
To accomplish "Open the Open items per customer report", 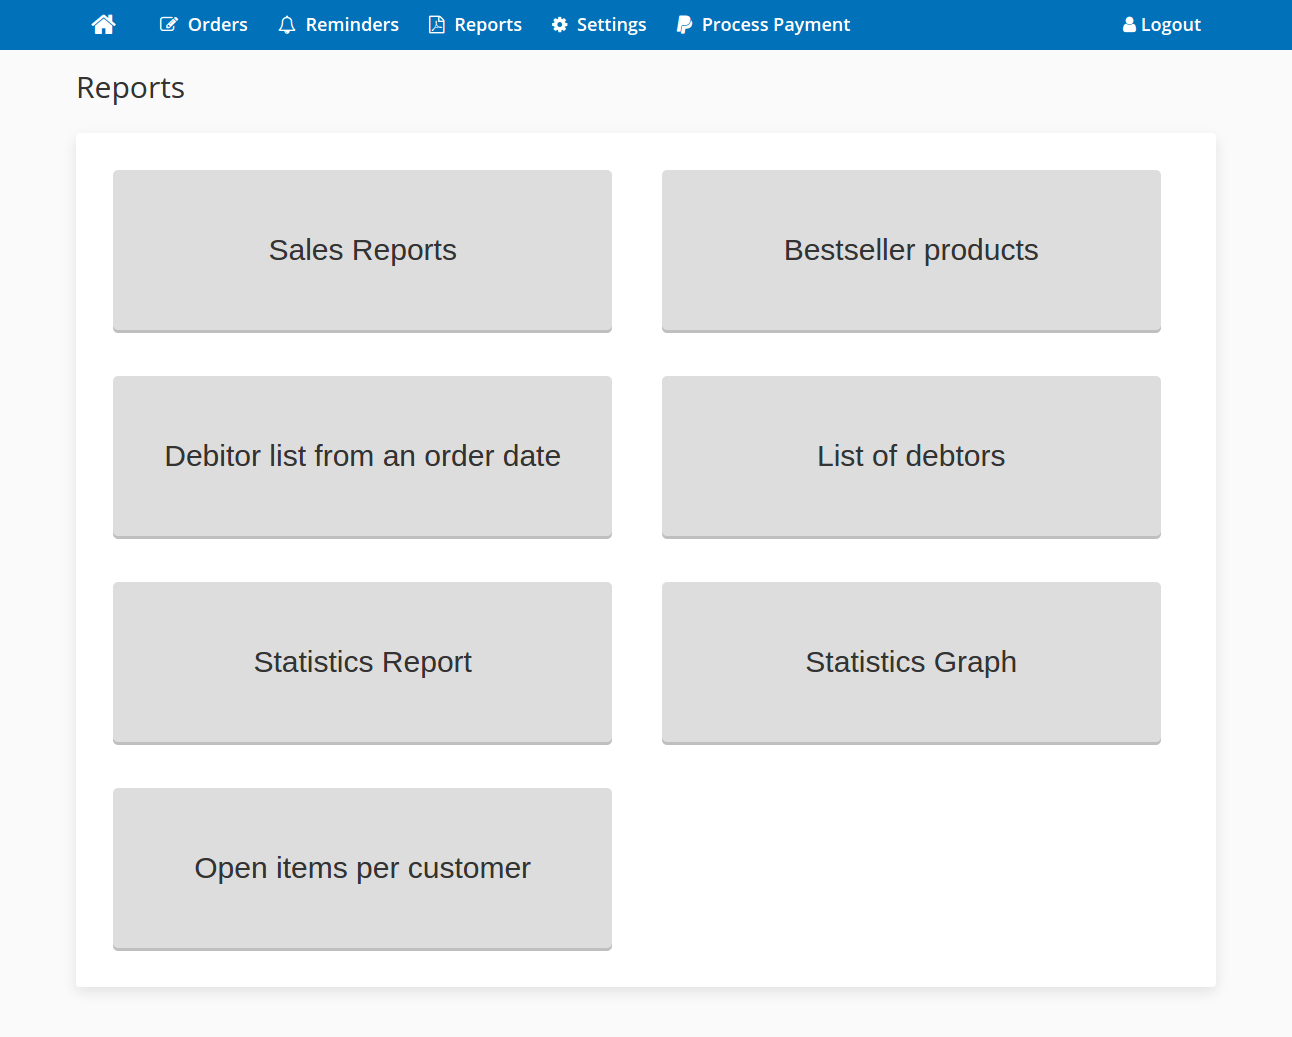I will [362, 868].
